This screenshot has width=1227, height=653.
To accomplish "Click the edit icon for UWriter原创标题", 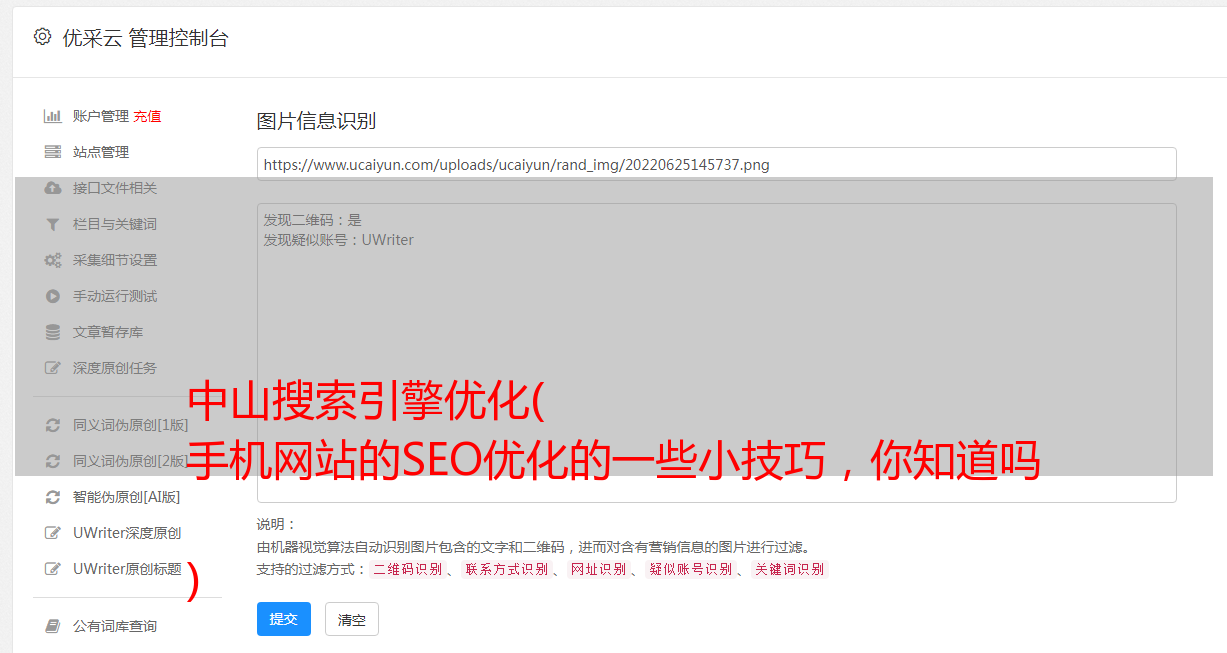I will (53, 569).
